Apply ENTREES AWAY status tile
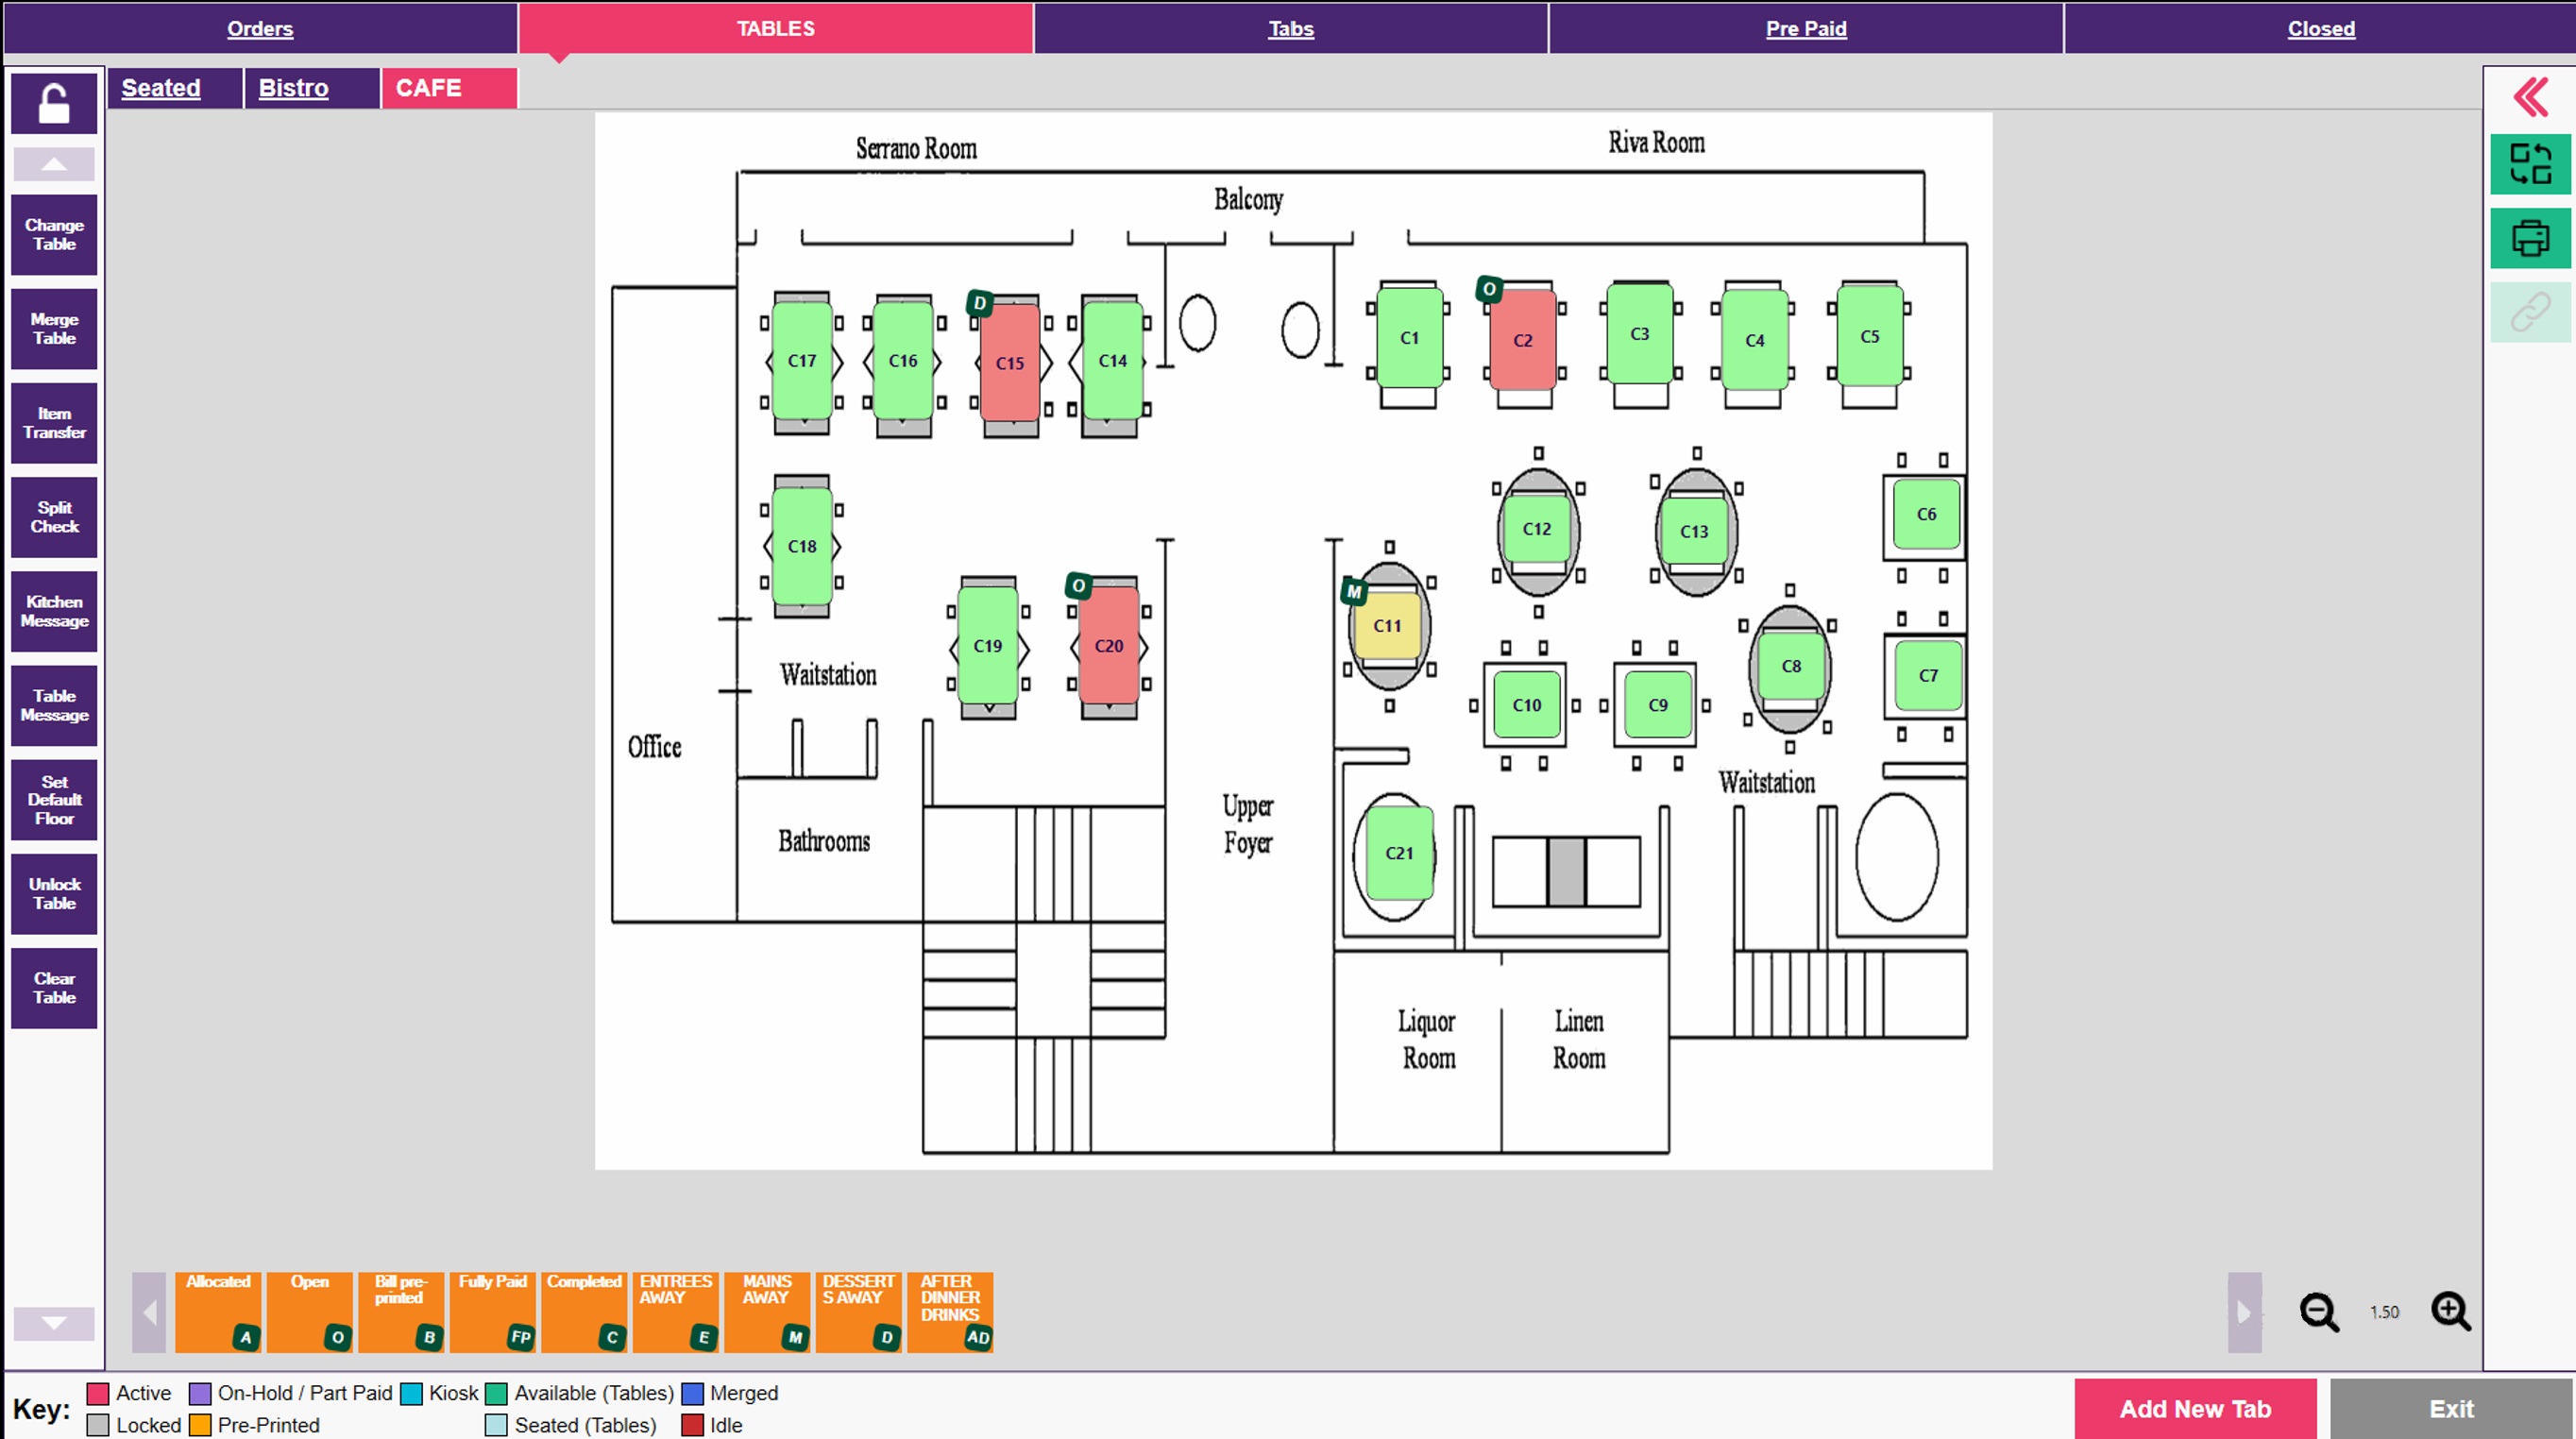 tap(675, 1312)
